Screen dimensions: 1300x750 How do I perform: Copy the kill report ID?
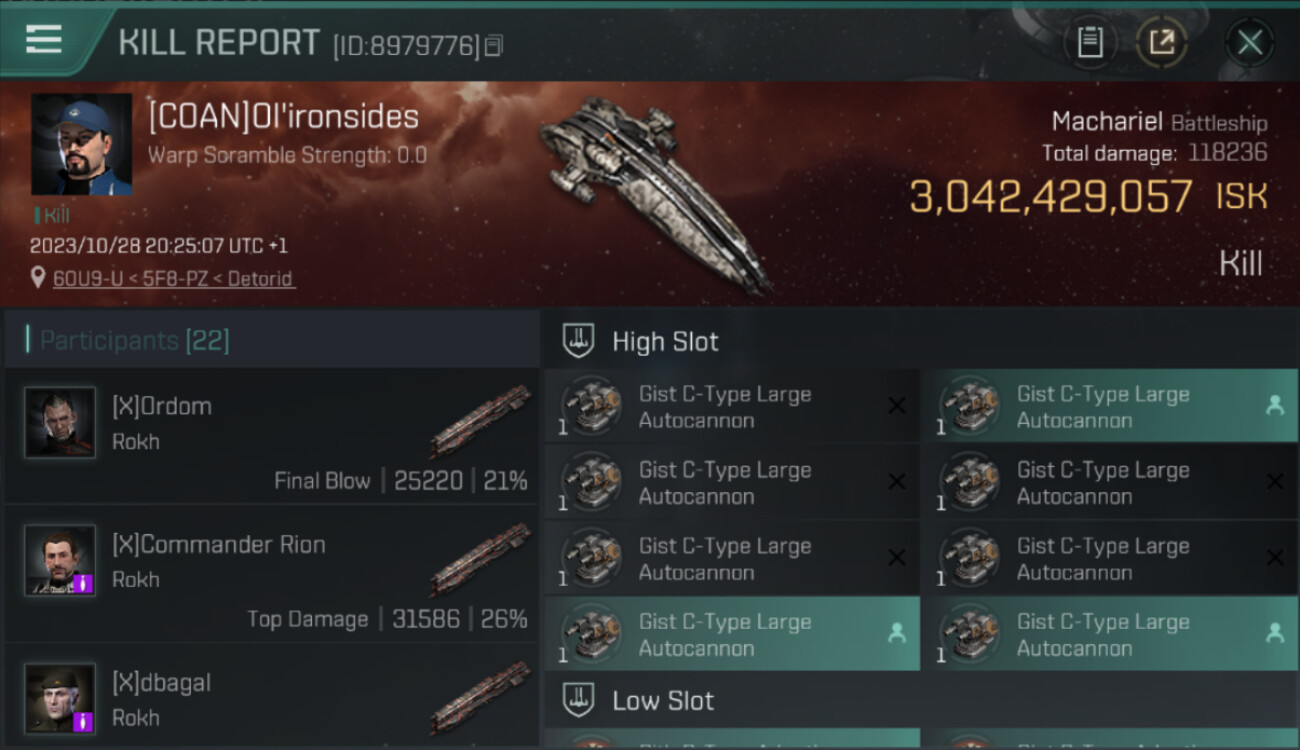tap(494, 46)
